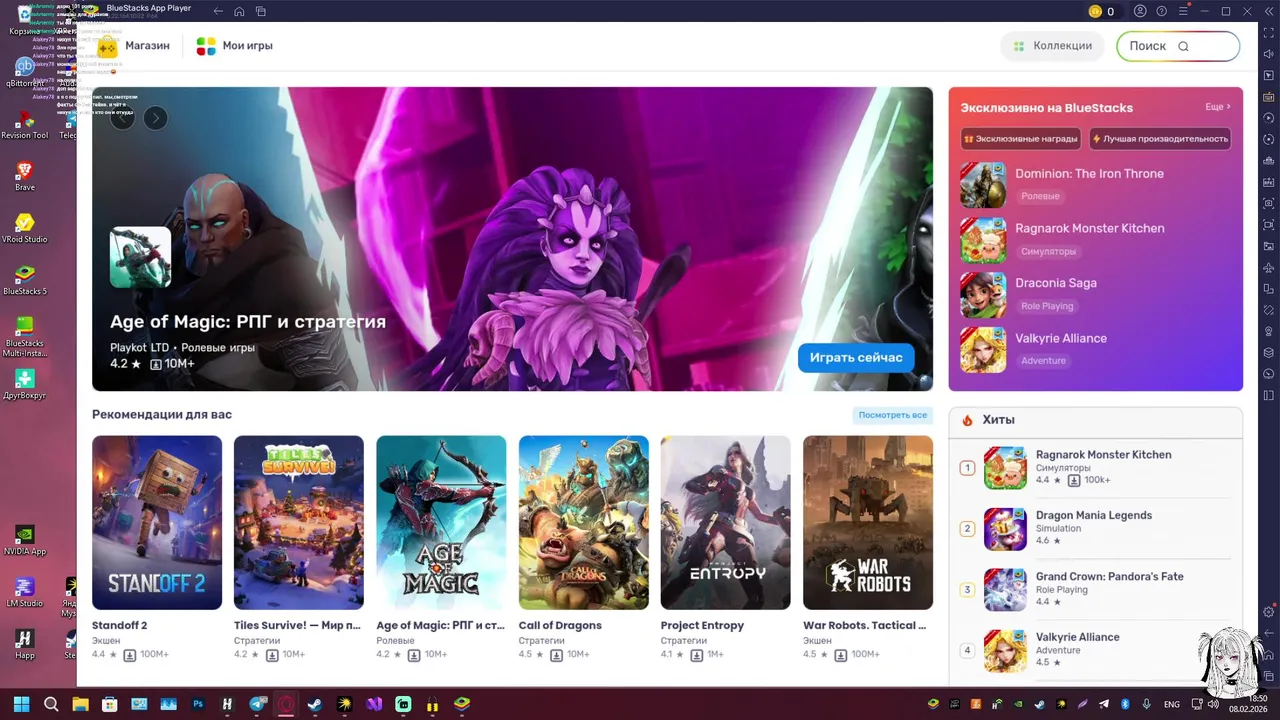Open Windows search from the taskbar

click(x=51, y=704)
